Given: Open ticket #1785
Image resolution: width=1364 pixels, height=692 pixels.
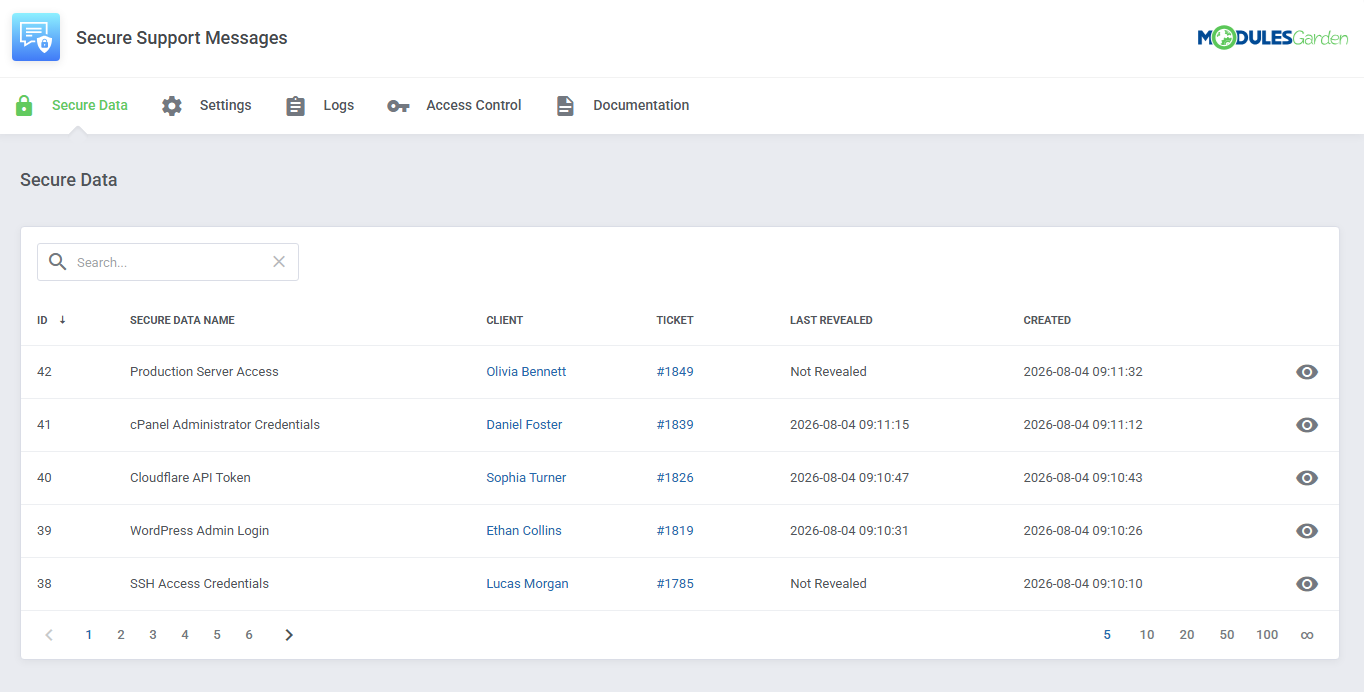Looking at the screenshot, I should pyautogui.click(x=675, y=584).
